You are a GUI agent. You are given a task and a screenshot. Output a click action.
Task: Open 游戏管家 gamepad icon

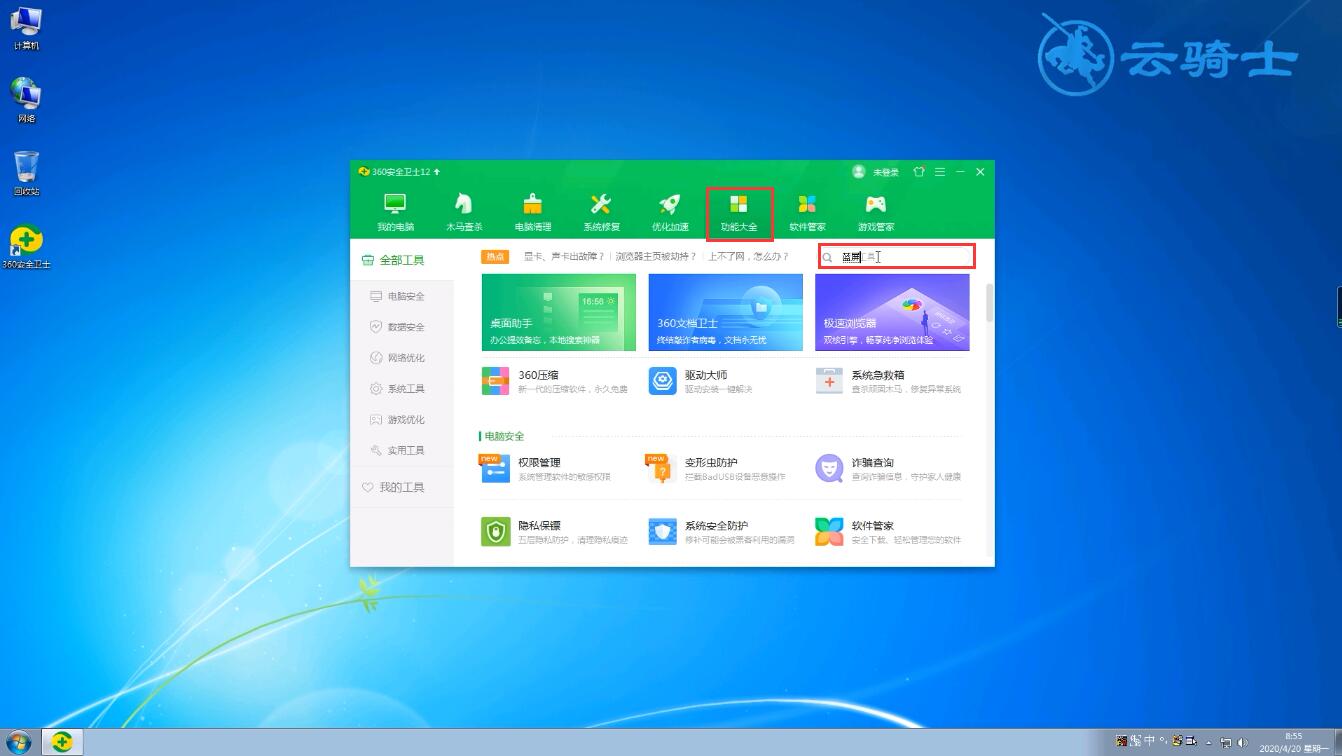(x=876, y=204)
